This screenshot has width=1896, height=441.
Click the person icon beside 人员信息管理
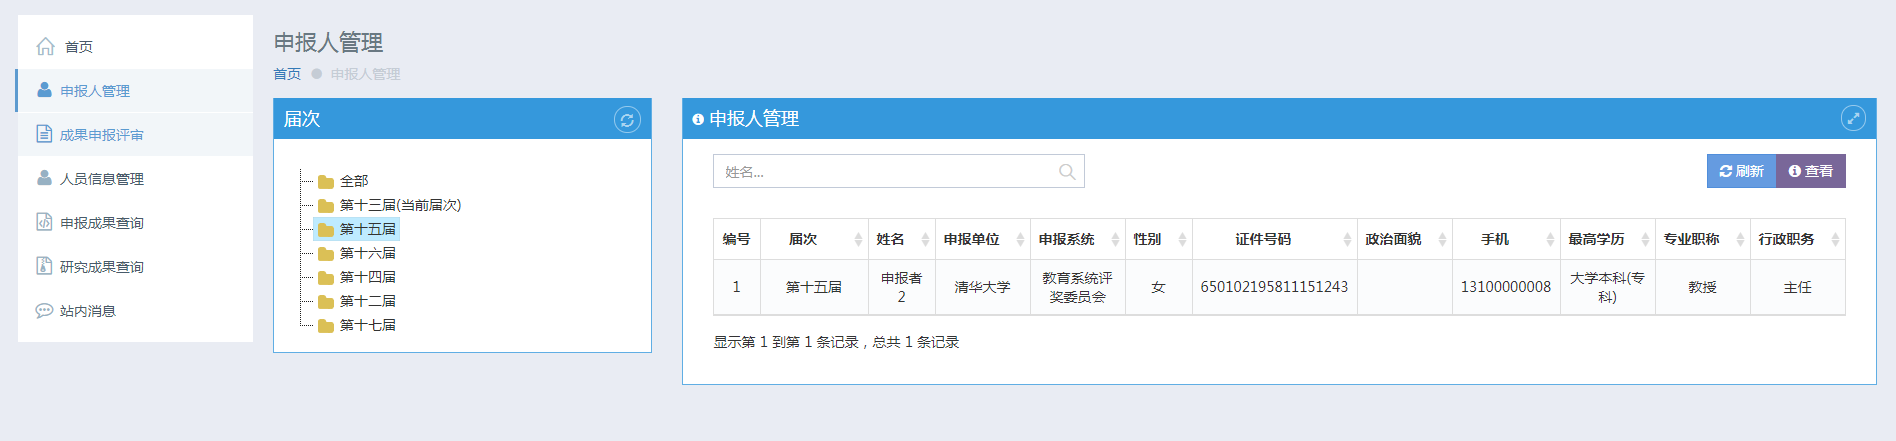(44, 178)
